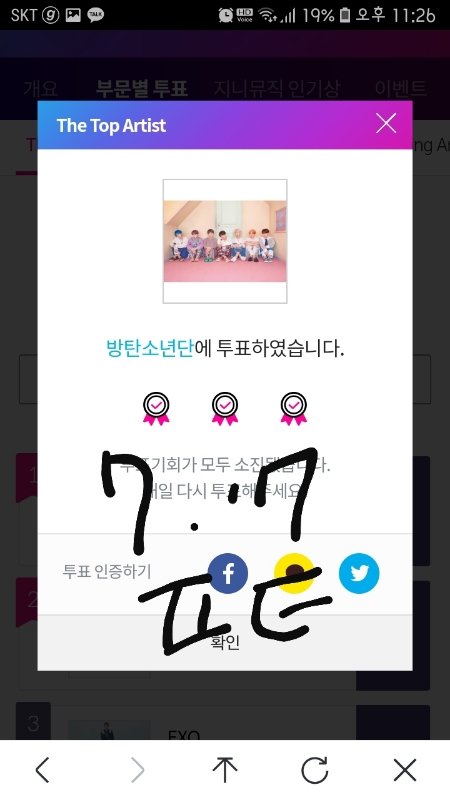Switch to the 개요 overview tab
Image resolution: width=450 pixels, height=800 pixels.
41,89
